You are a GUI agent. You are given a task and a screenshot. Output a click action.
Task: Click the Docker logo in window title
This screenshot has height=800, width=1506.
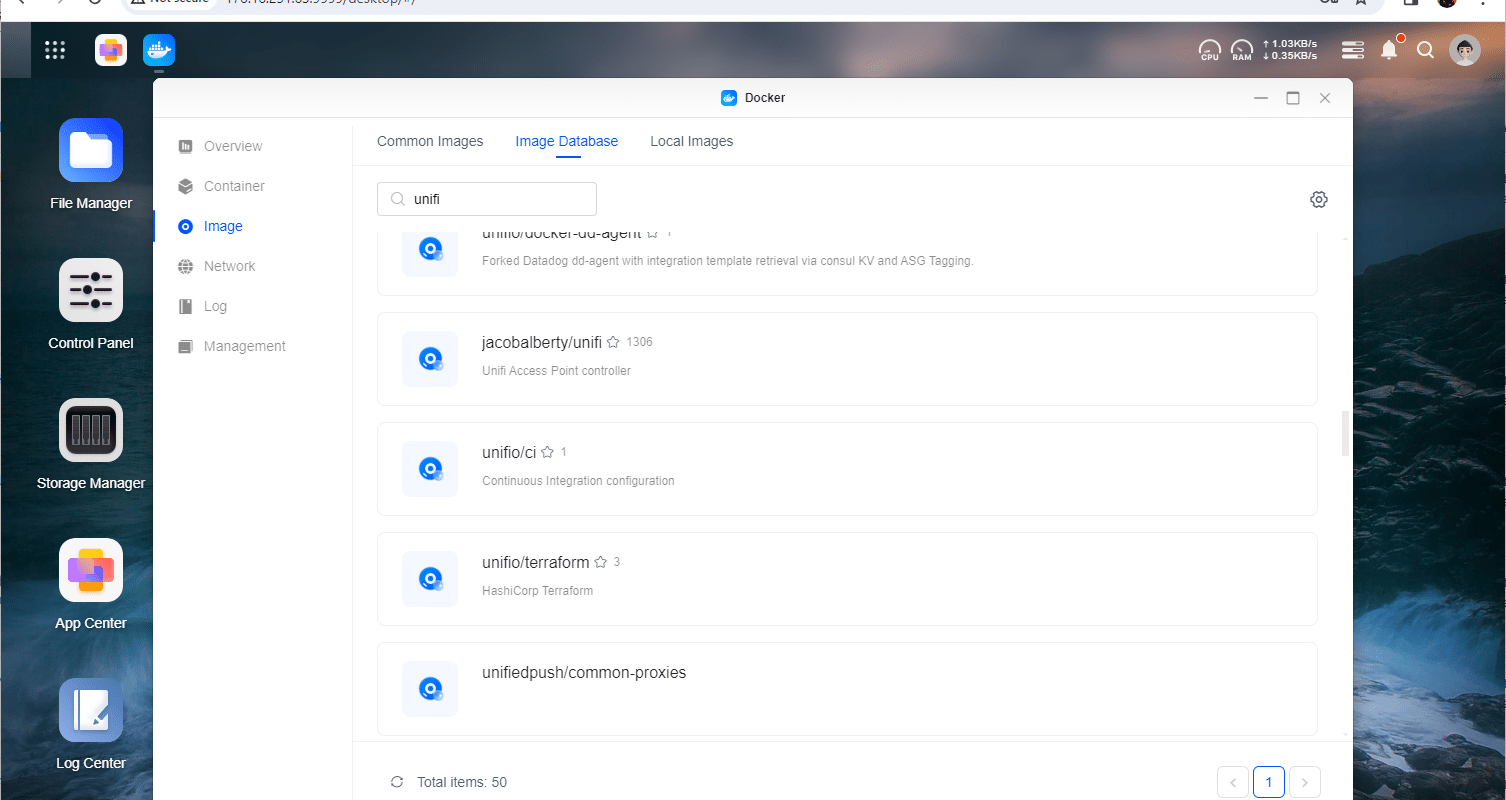[729, 98]
